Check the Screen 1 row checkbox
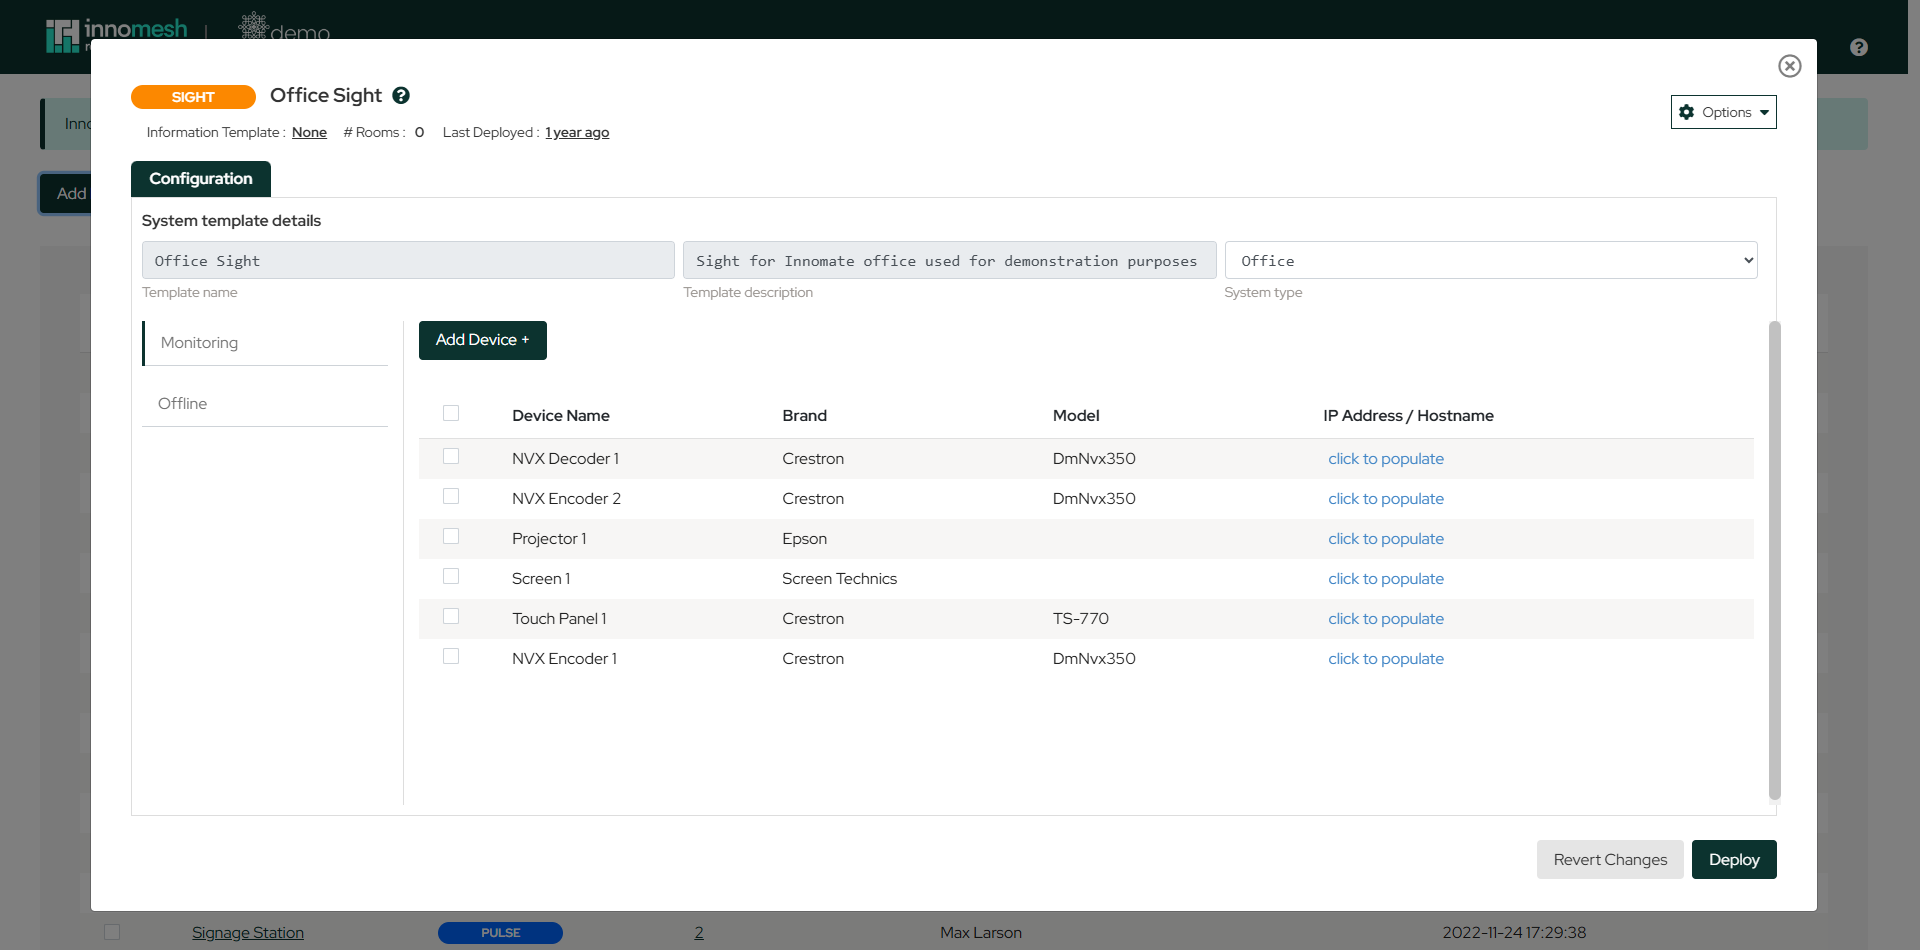The height and width of the screenshot is (950, 1920). (x=451, y=577)
